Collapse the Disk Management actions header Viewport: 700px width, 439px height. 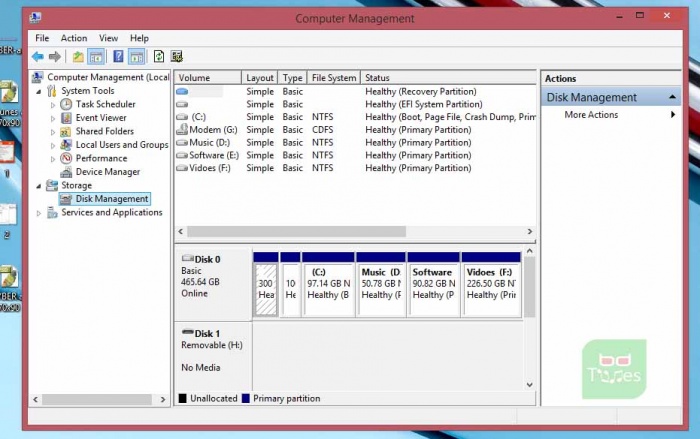(x=674, y=97)
